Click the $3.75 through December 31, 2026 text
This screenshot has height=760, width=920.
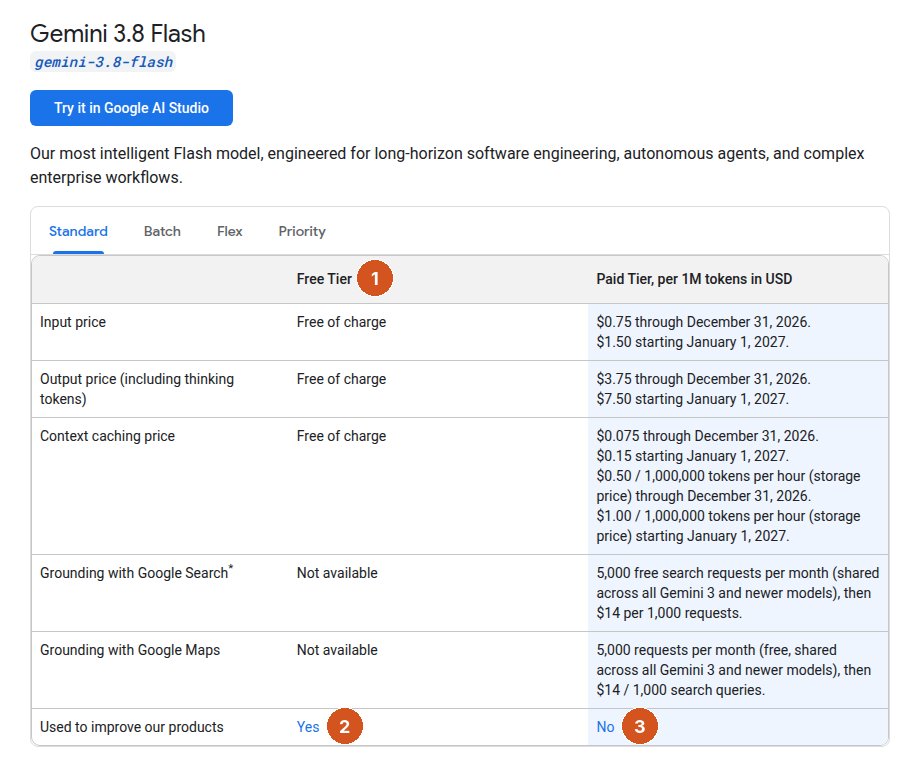point(703,379)
